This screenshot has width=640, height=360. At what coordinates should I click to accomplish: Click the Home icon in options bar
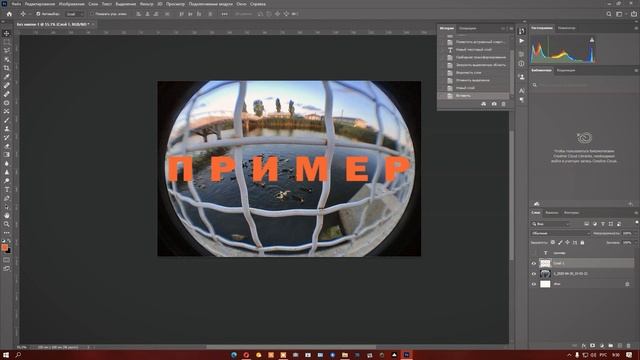pyautogui.click(x=9, y=14)
